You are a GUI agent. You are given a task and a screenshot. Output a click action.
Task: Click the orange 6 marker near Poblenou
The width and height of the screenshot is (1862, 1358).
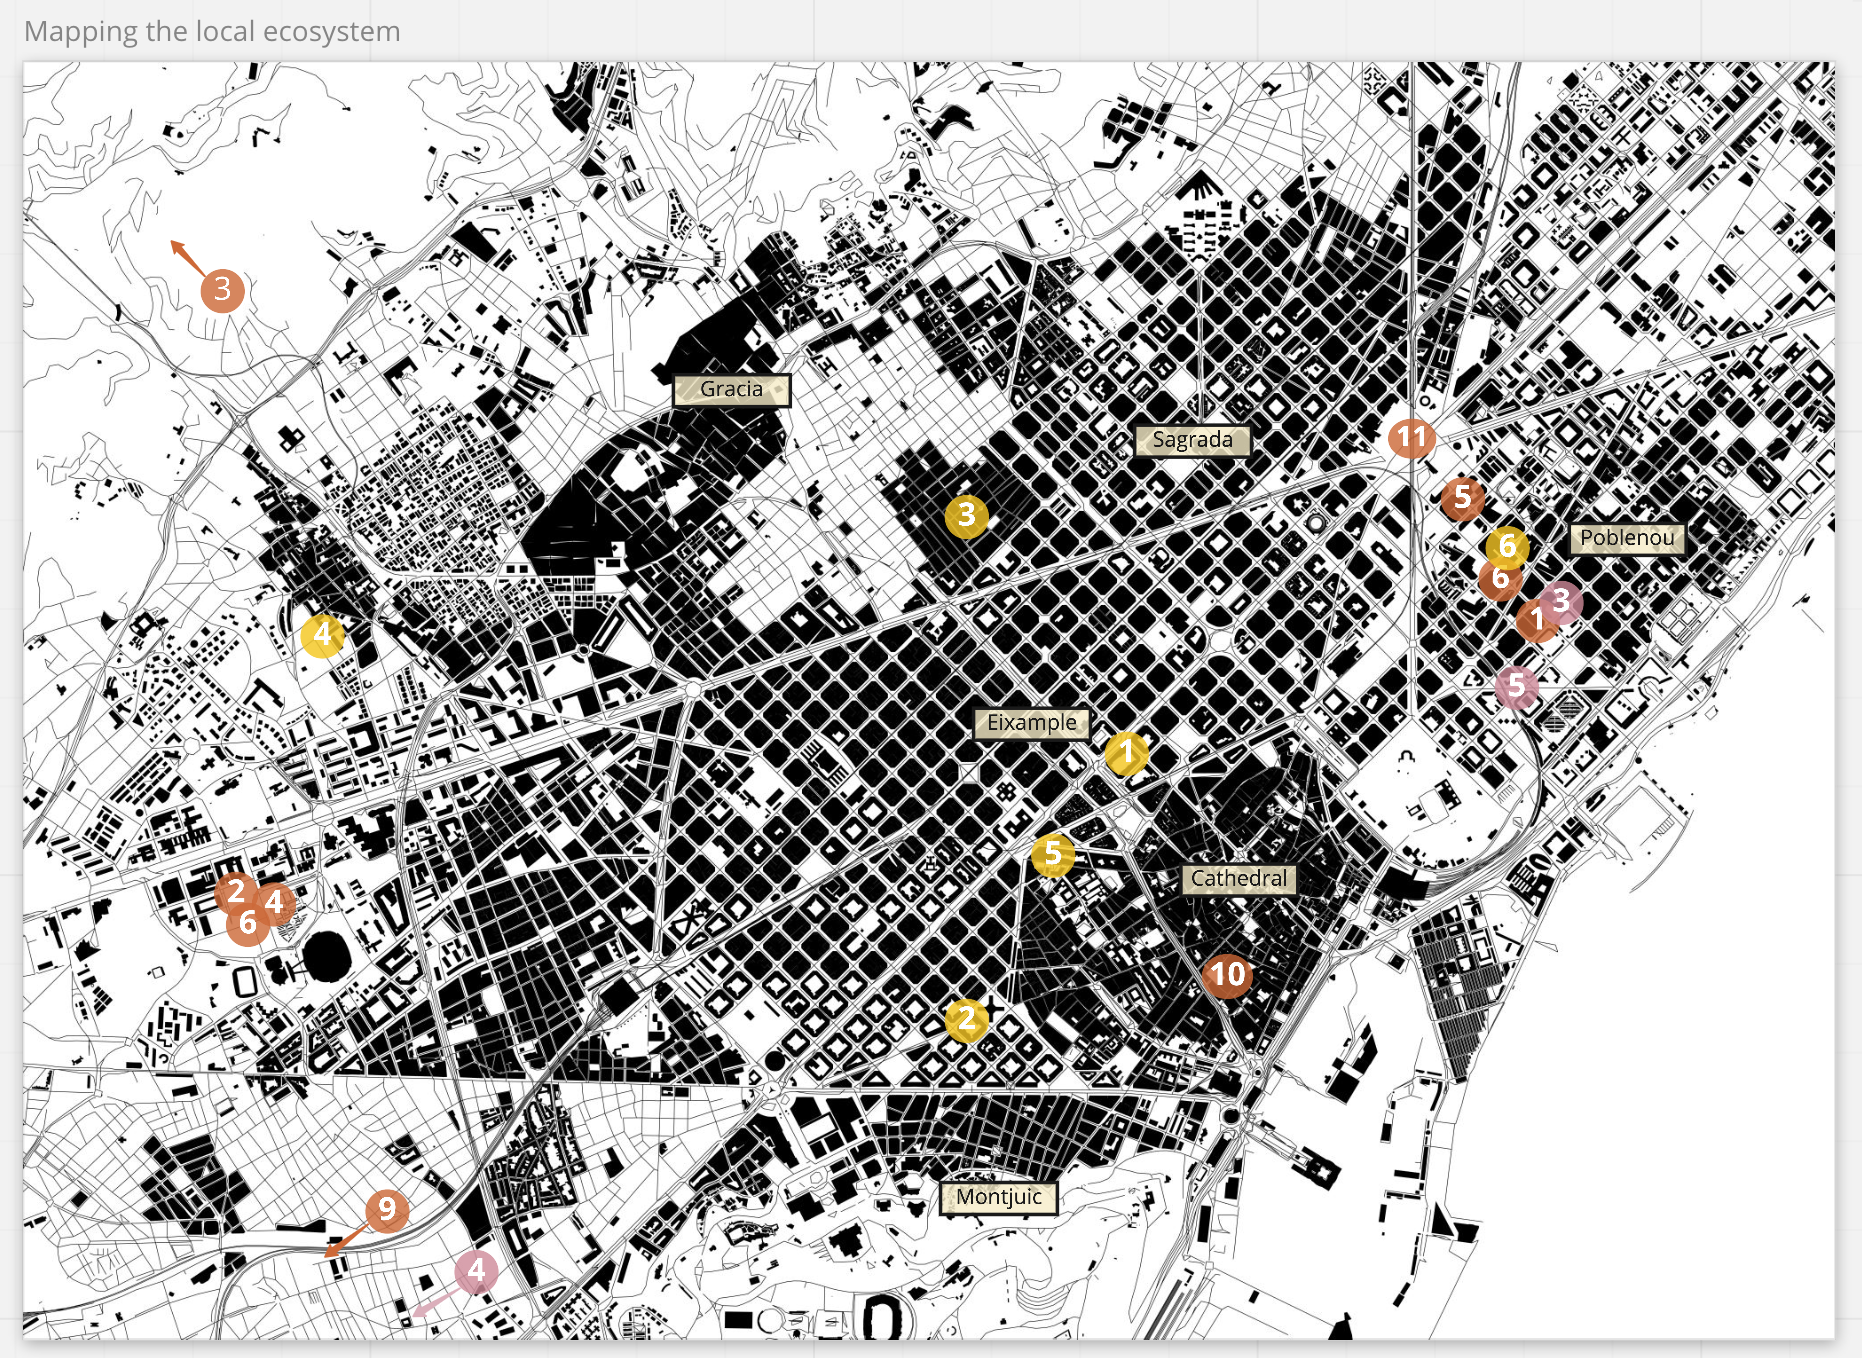click(1498, 580)
